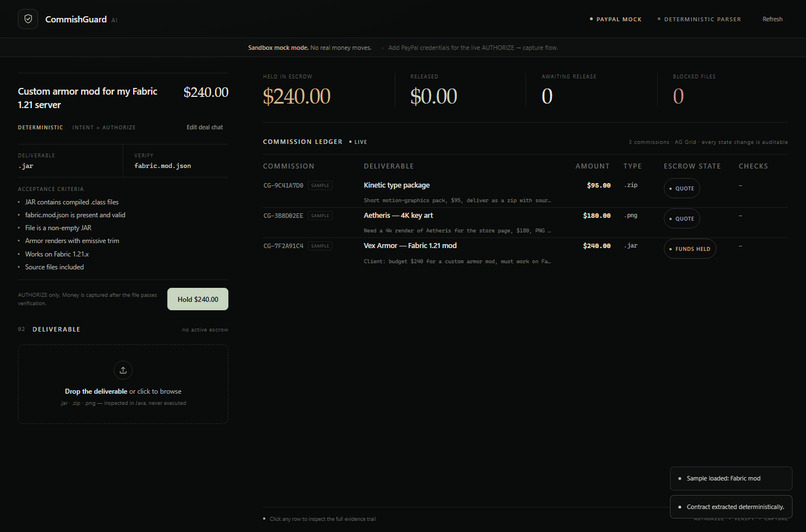806x532 pixels.
Task: Click the SAMPLE tag next to CG-7F2A91C4
Action: [320, 246]
